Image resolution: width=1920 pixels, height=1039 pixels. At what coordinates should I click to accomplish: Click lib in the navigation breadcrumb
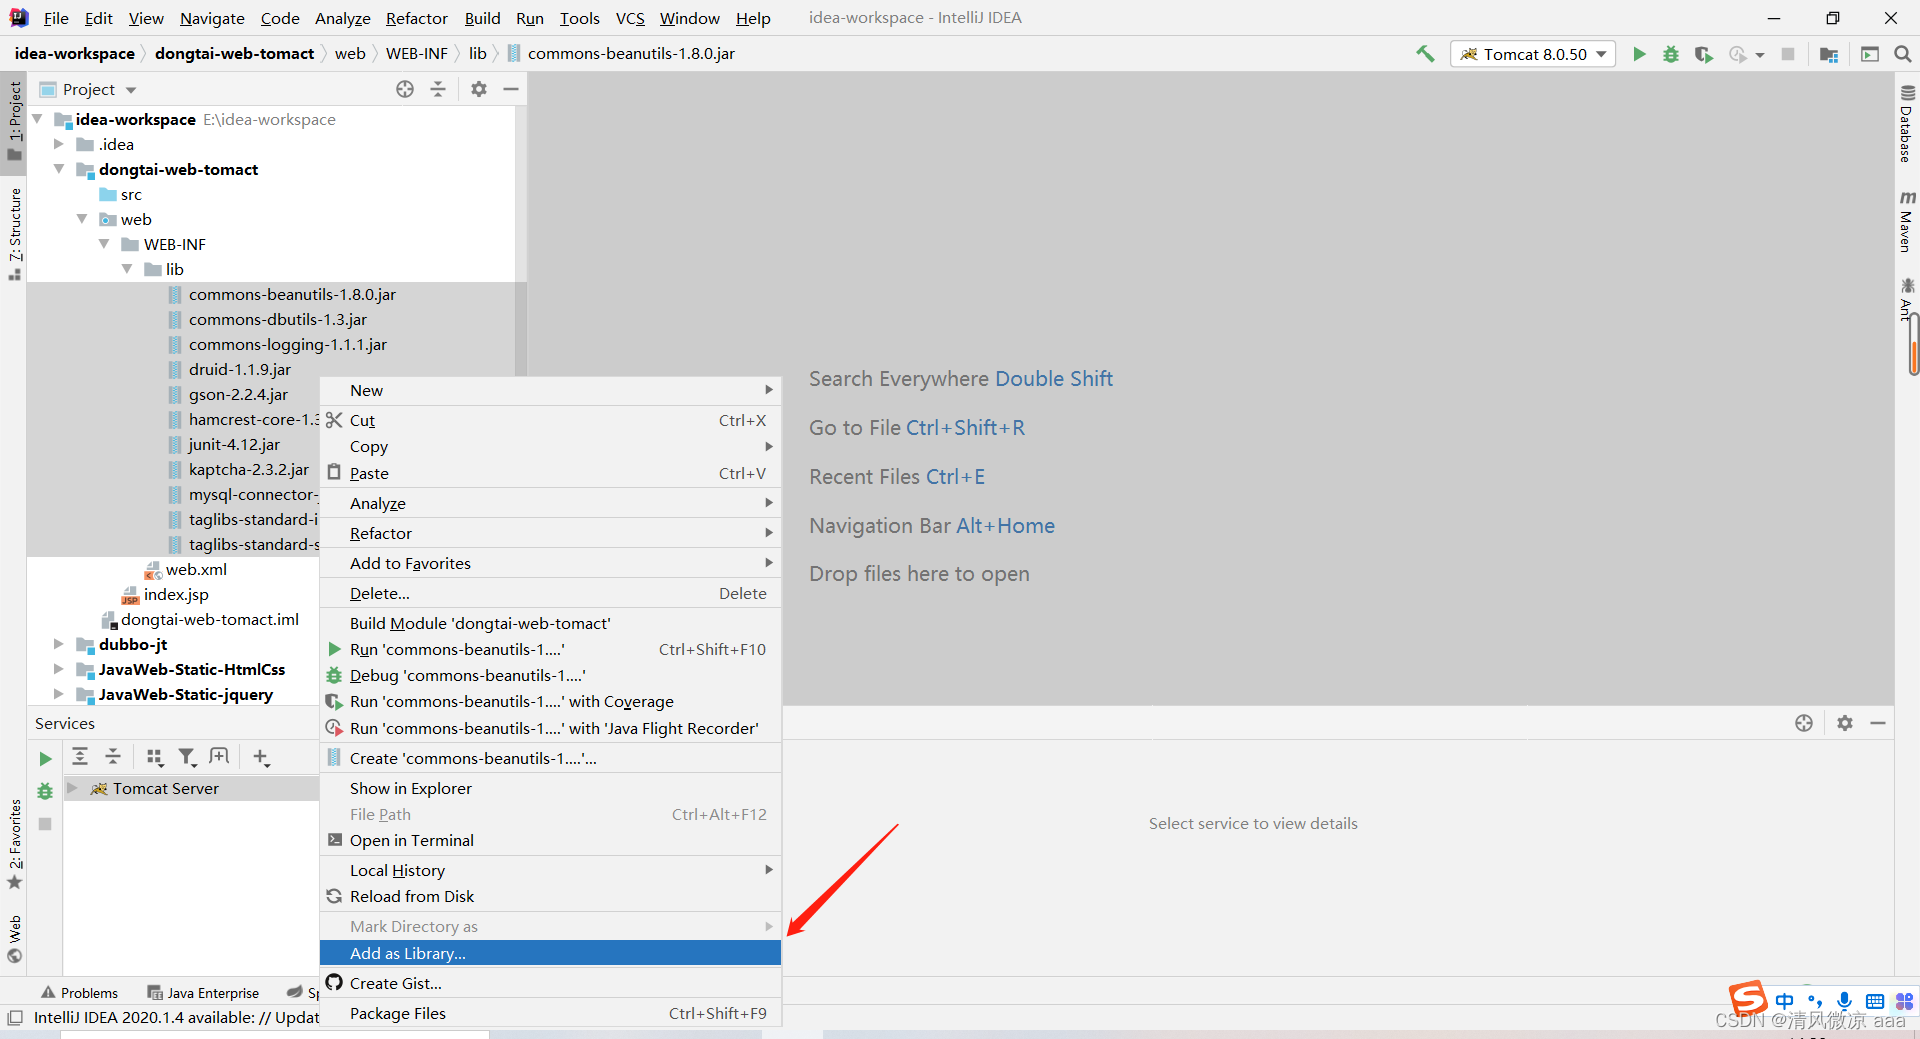click(x=478, y=54)
